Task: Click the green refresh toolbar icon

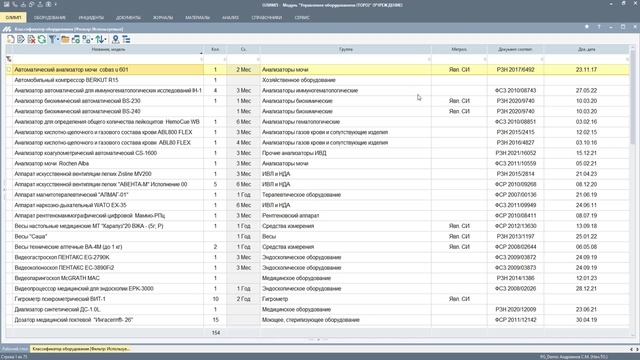Action: (42, 39)
